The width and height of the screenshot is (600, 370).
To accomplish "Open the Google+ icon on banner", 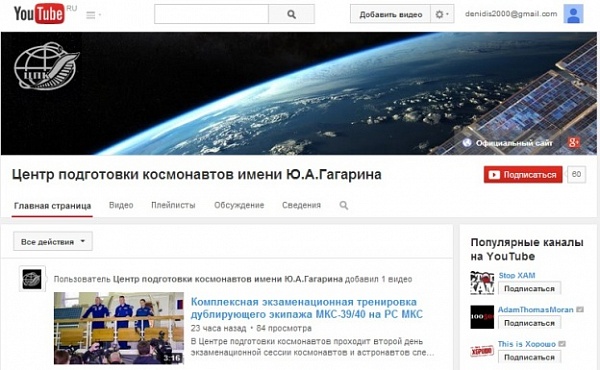I will click(574, 143).
